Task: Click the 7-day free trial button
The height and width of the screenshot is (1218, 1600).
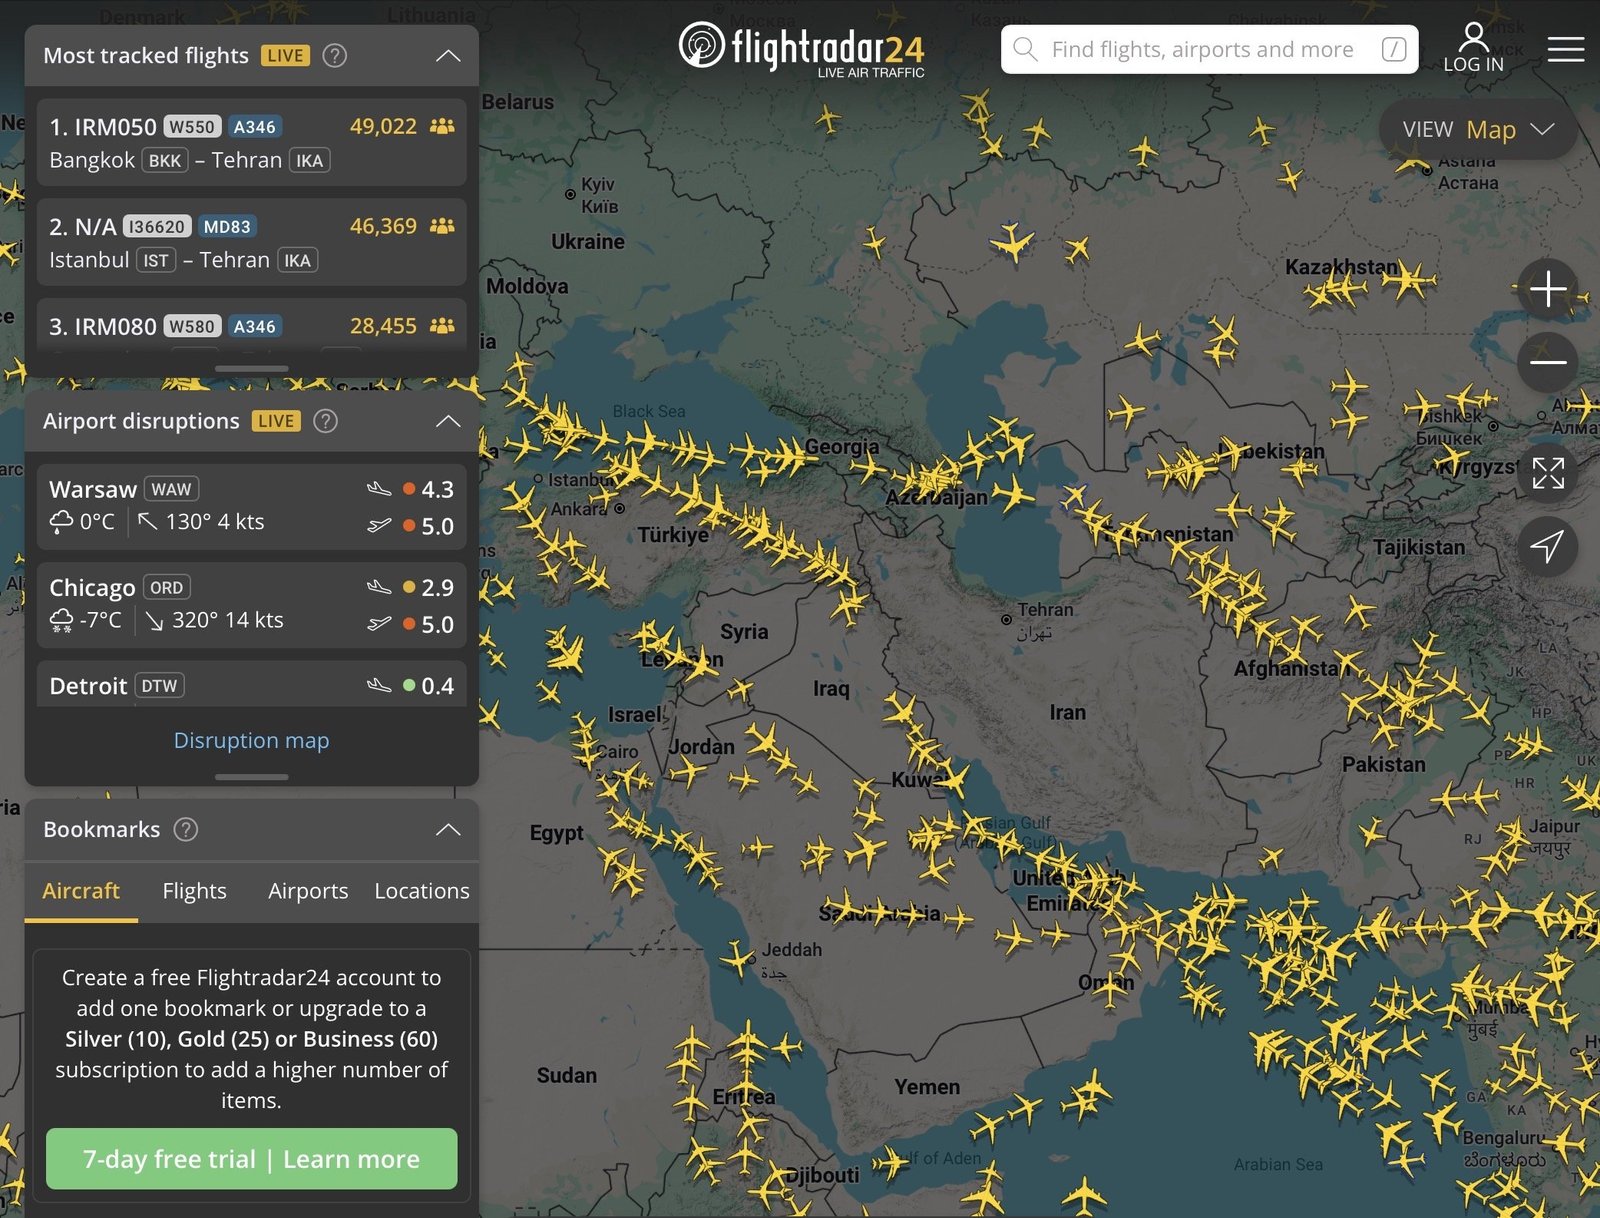Action: pos(251,1159)
